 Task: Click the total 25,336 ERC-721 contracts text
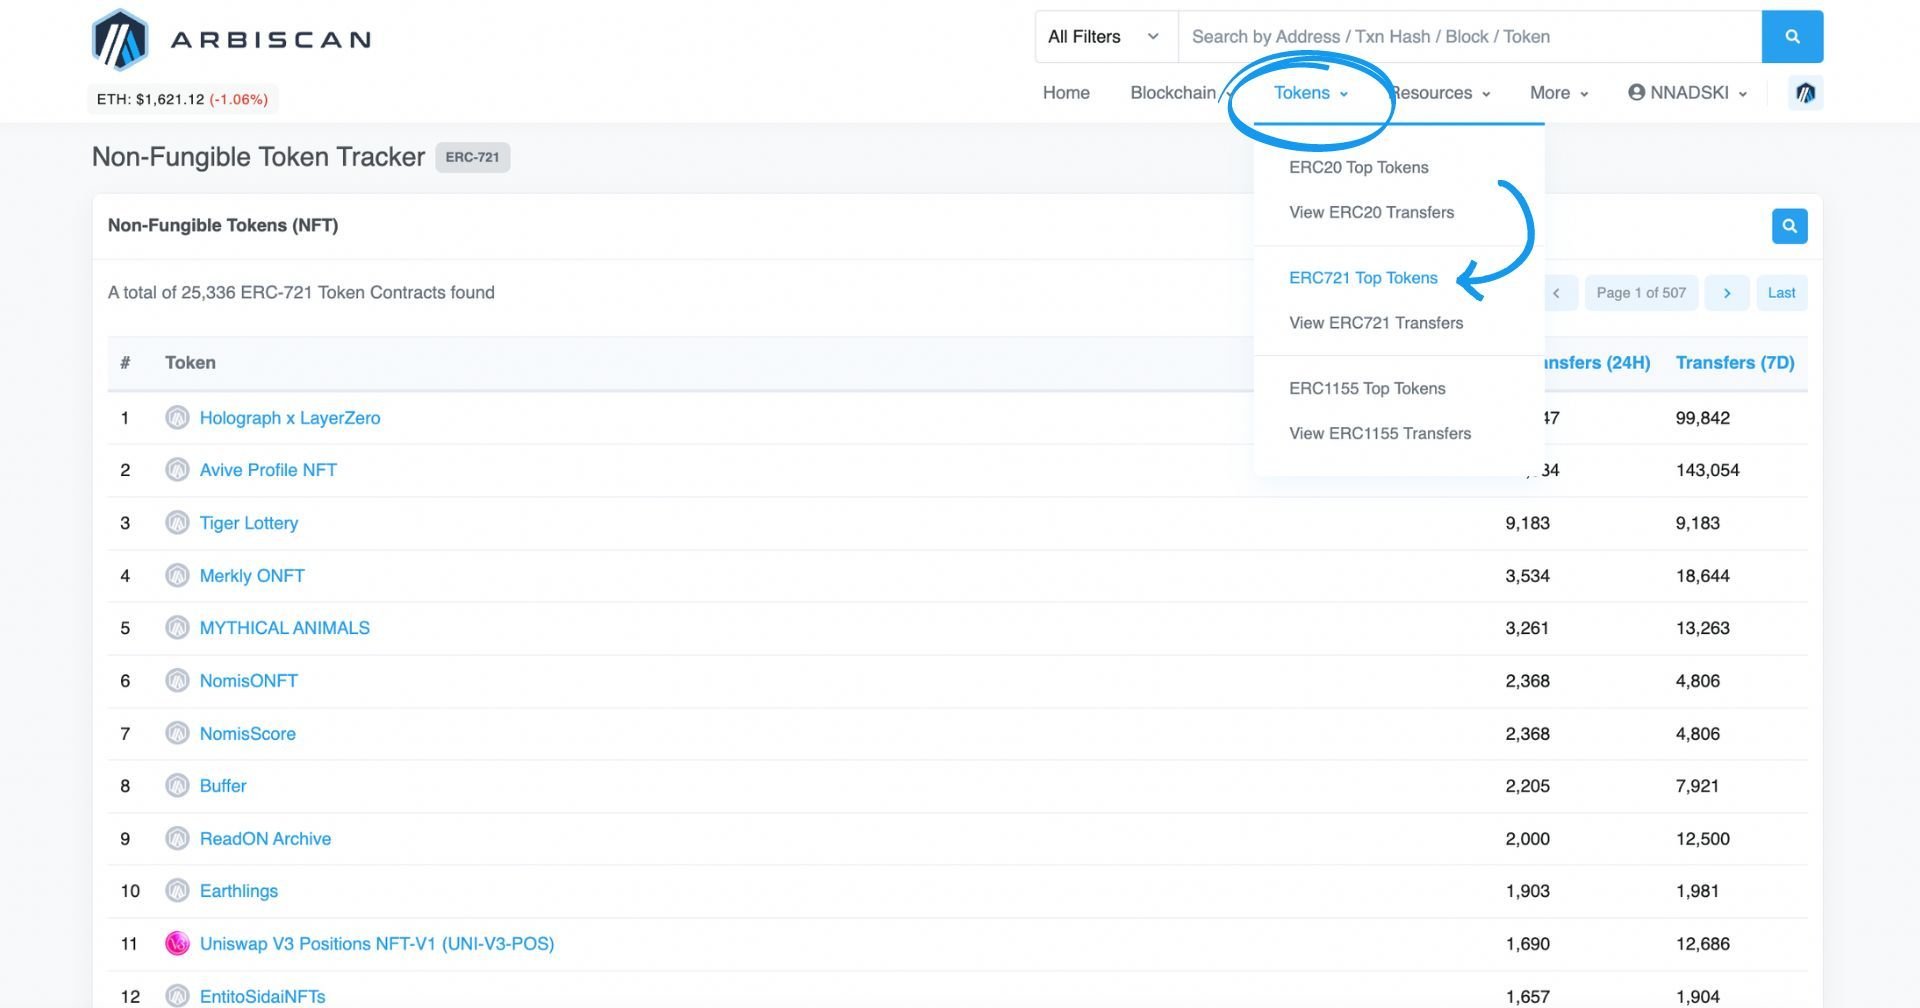(x=301, y=293)
